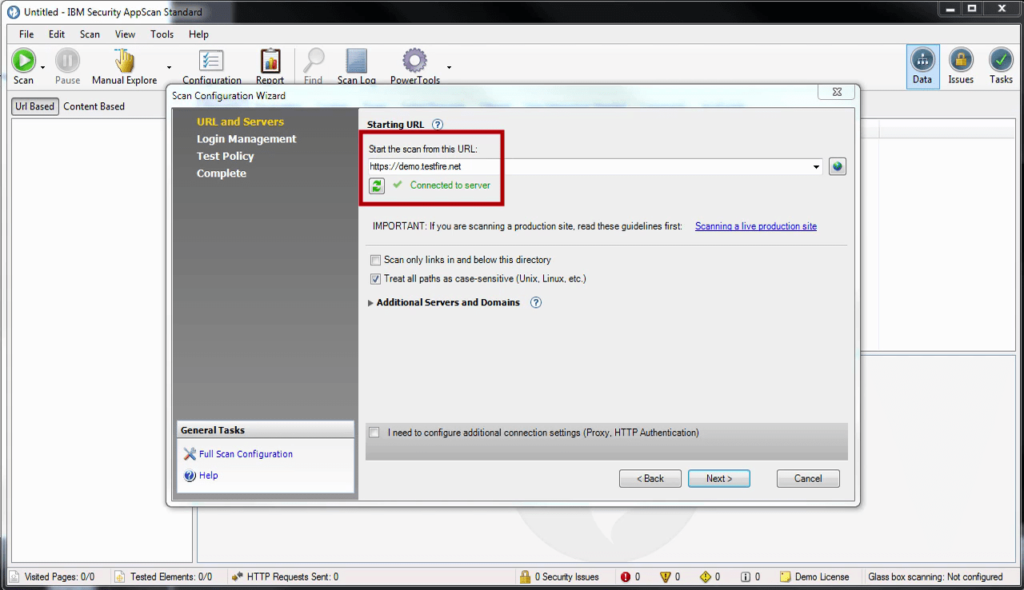Screen dimensions: 1024x590
Task: Open the starting URL dropdown arrow
Action: pos(816,167)
